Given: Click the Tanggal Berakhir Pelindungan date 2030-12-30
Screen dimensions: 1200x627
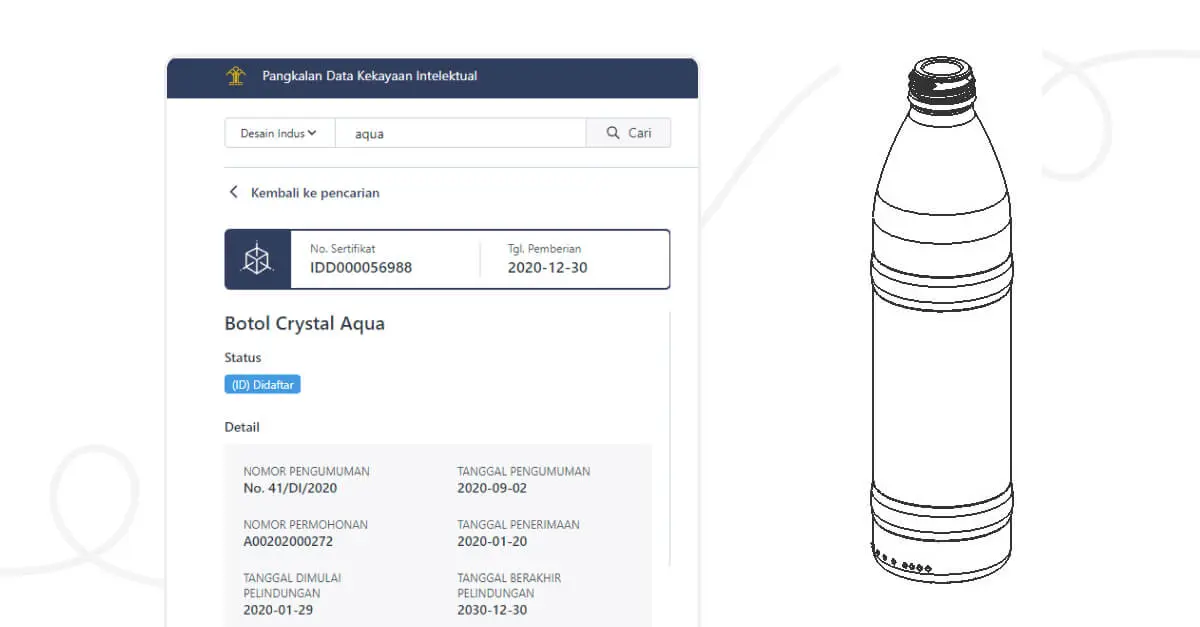Looking at the screenshot, I should [492, 610].
